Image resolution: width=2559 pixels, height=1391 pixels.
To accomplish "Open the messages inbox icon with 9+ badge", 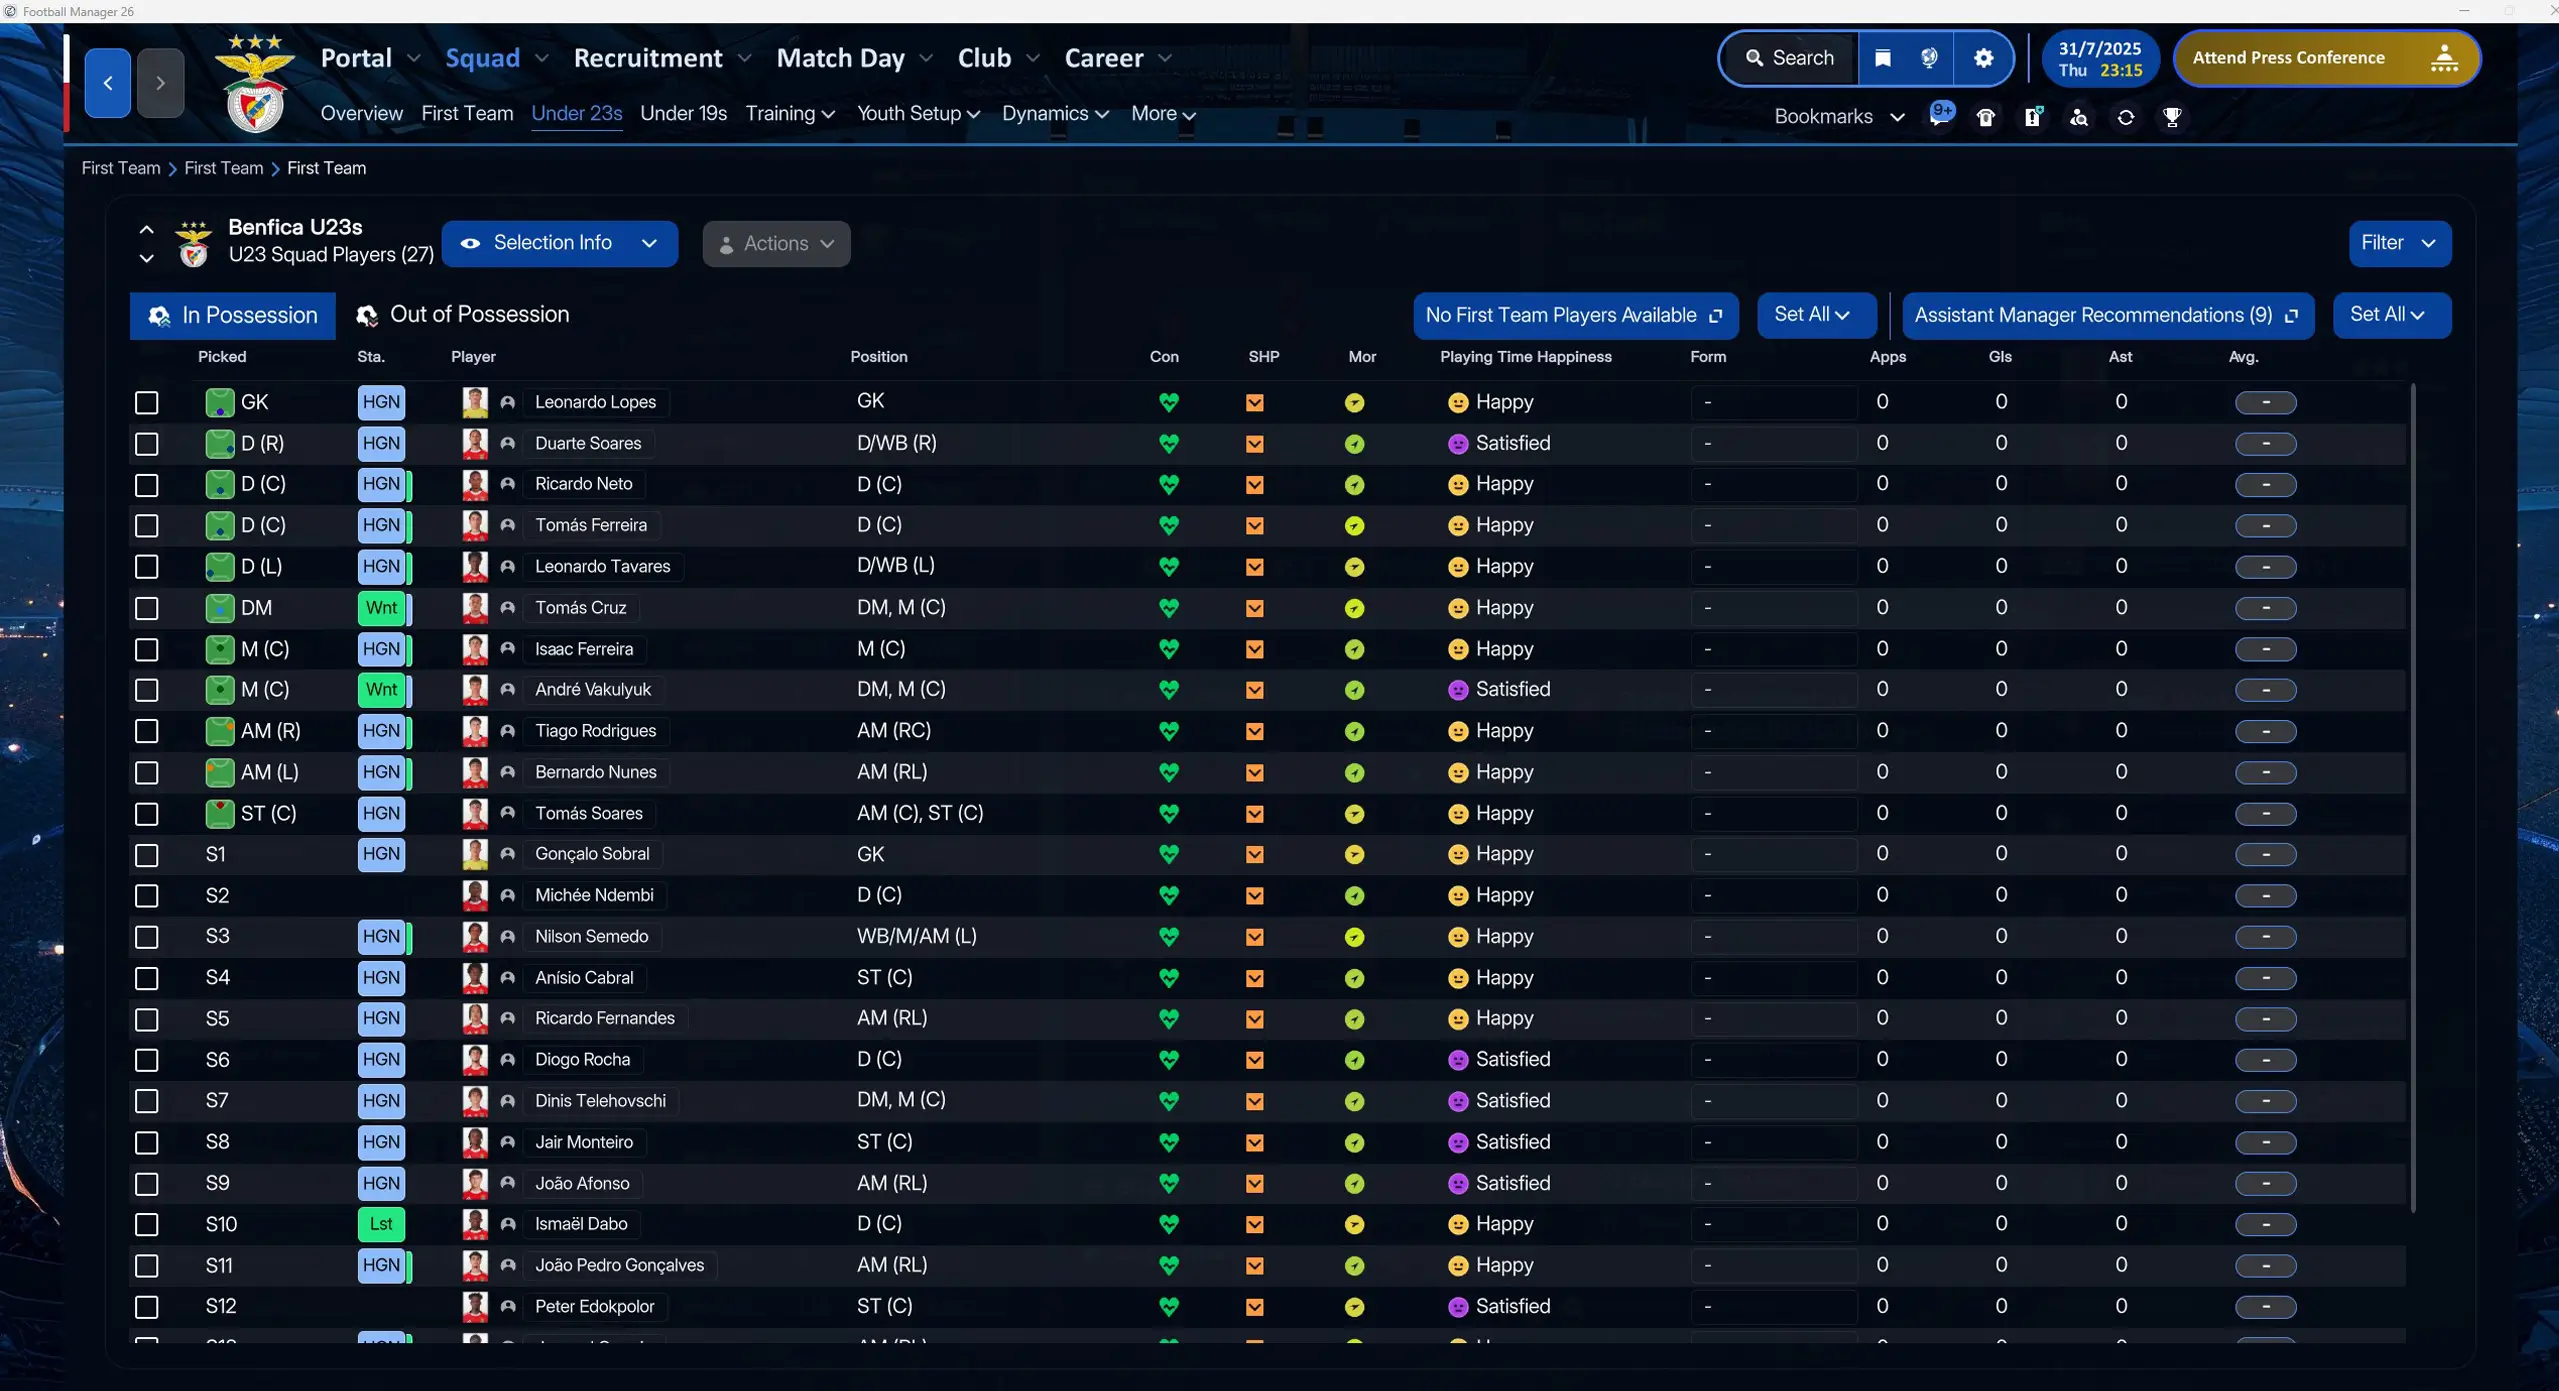I will [1939, 116].
